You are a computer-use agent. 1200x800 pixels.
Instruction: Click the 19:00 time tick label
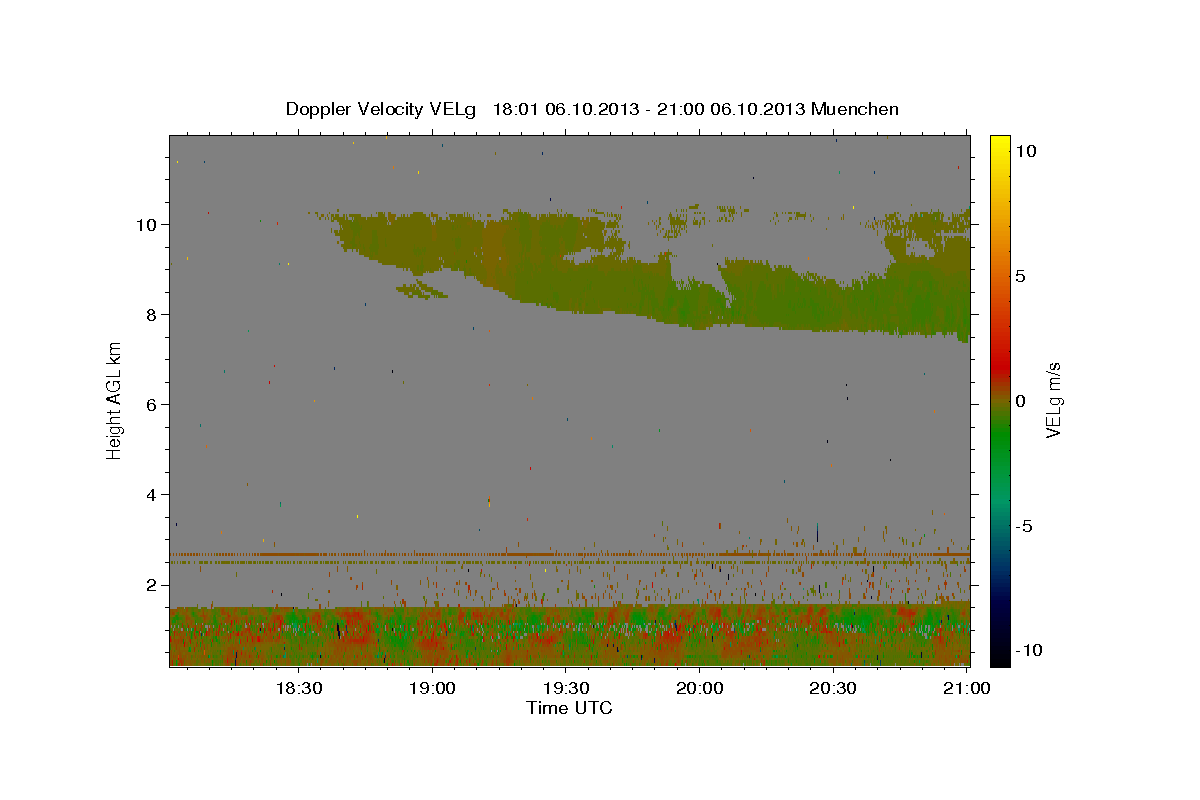click(432, 688)
